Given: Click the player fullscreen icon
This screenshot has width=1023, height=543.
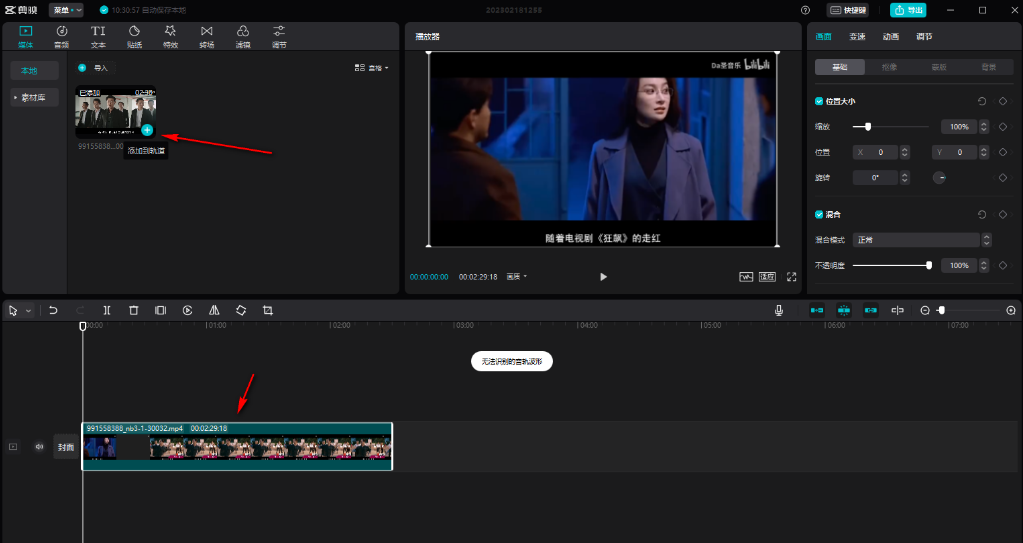Looking at the screenshot, I should pyautogui.click(x=791, y=277).
